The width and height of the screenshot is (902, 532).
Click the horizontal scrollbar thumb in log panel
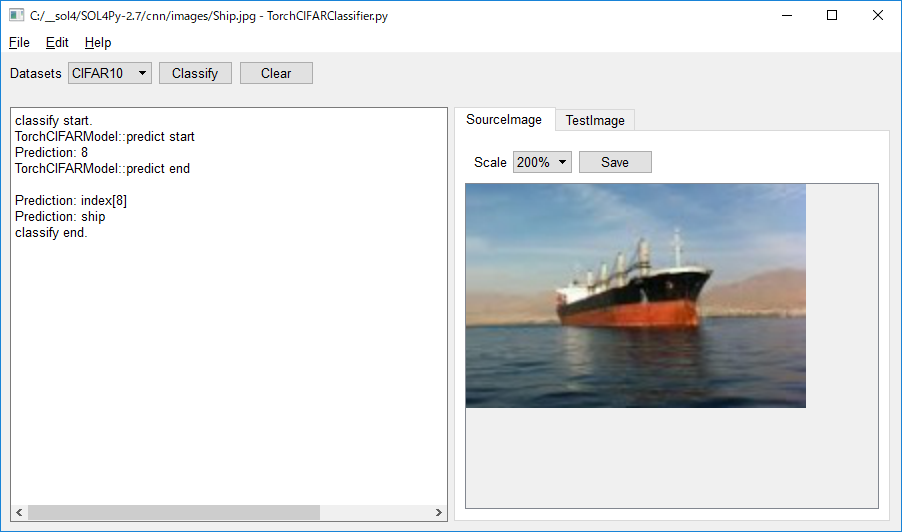coord(174,512)
